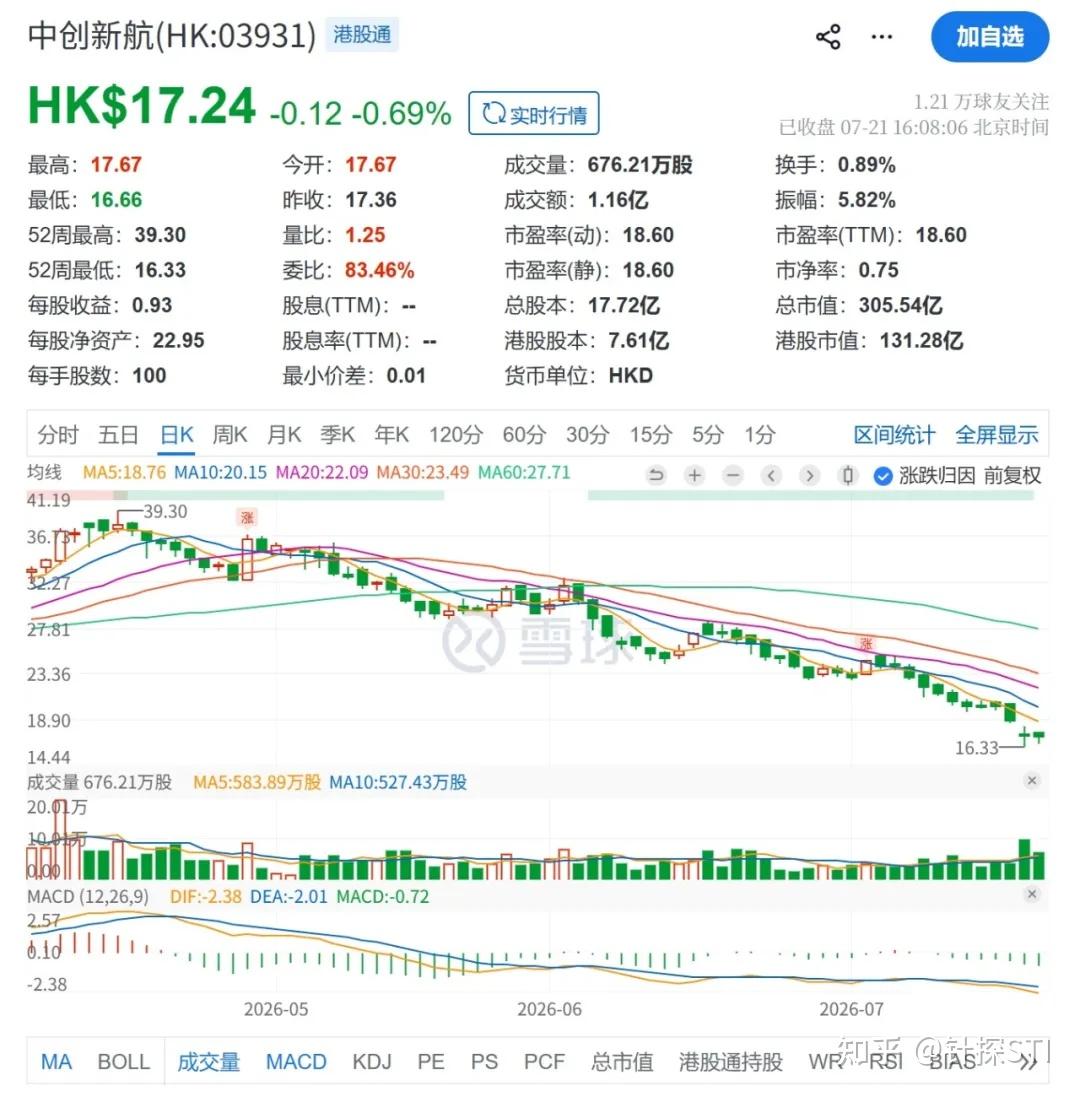
Task: Click the MA60:27.71 legend value
Action: pyautogui.click(x=524, y=473)
